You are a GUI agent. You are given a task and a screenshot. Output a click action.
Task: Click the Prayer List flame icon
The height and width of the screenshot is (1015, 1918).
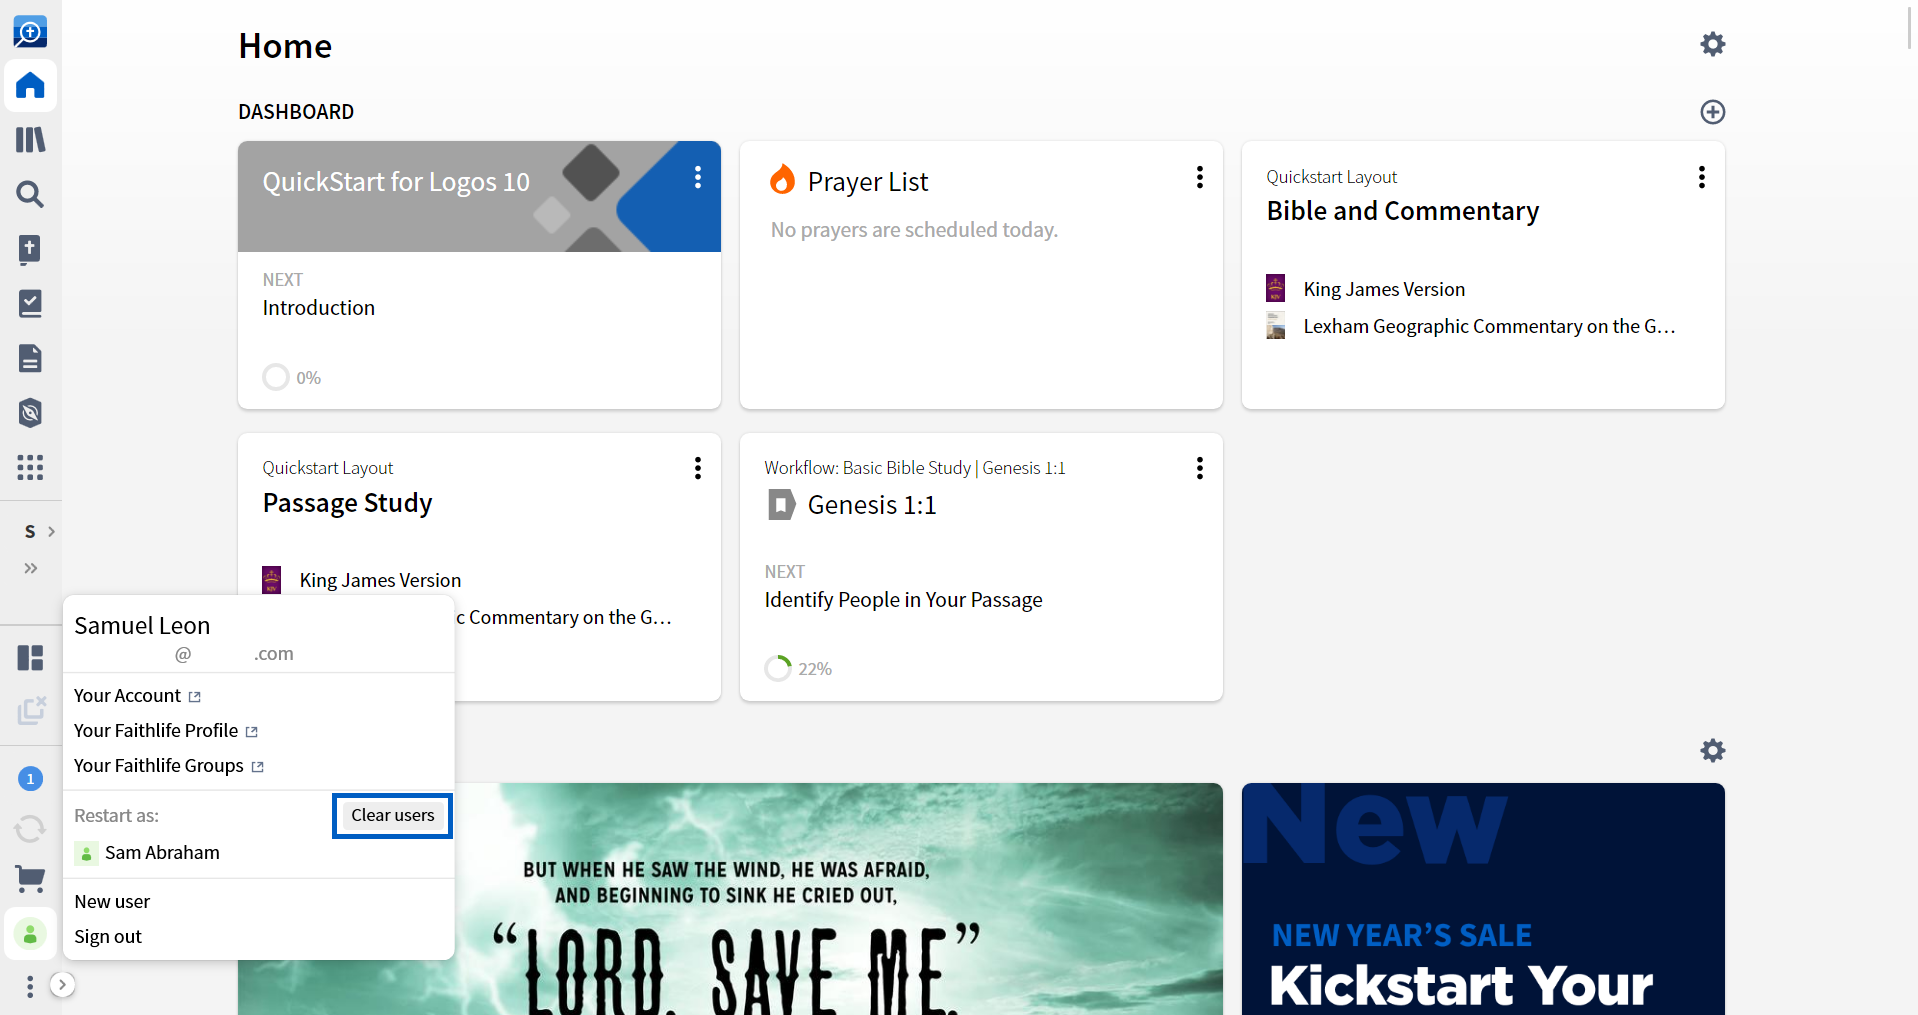coord(782,180)
